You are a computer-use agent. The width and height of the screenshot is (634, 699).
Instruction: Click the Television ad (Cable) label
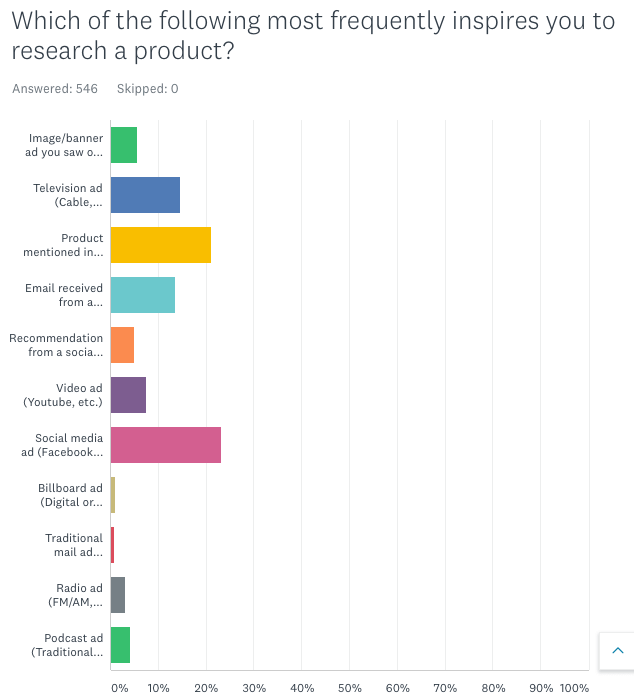click(67, 195)
